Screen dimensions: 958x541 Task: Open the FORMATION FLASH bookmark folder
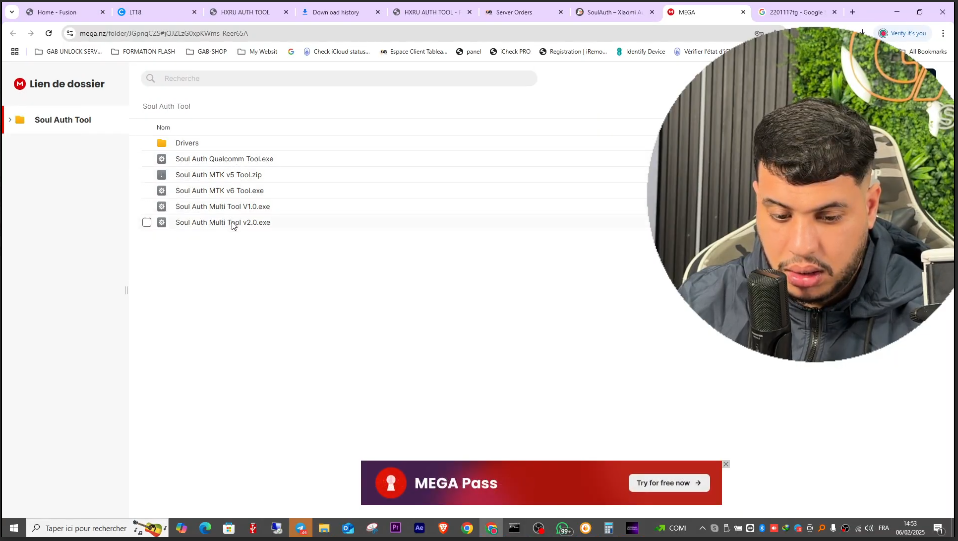pyautogui.click(x=143, y=52)
